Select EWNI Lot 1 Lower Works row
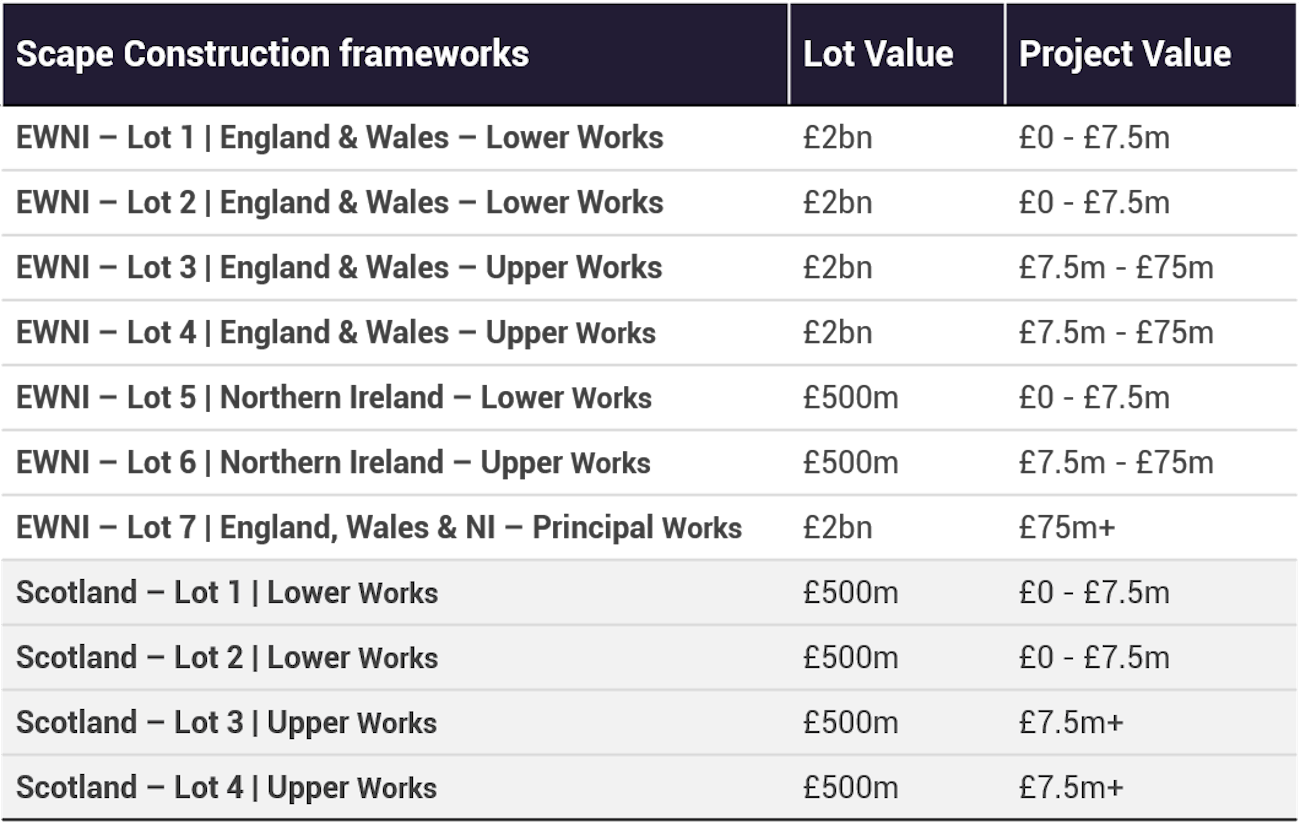The height and width of the screenshot is (824, 1300). (x=650, y=138)
